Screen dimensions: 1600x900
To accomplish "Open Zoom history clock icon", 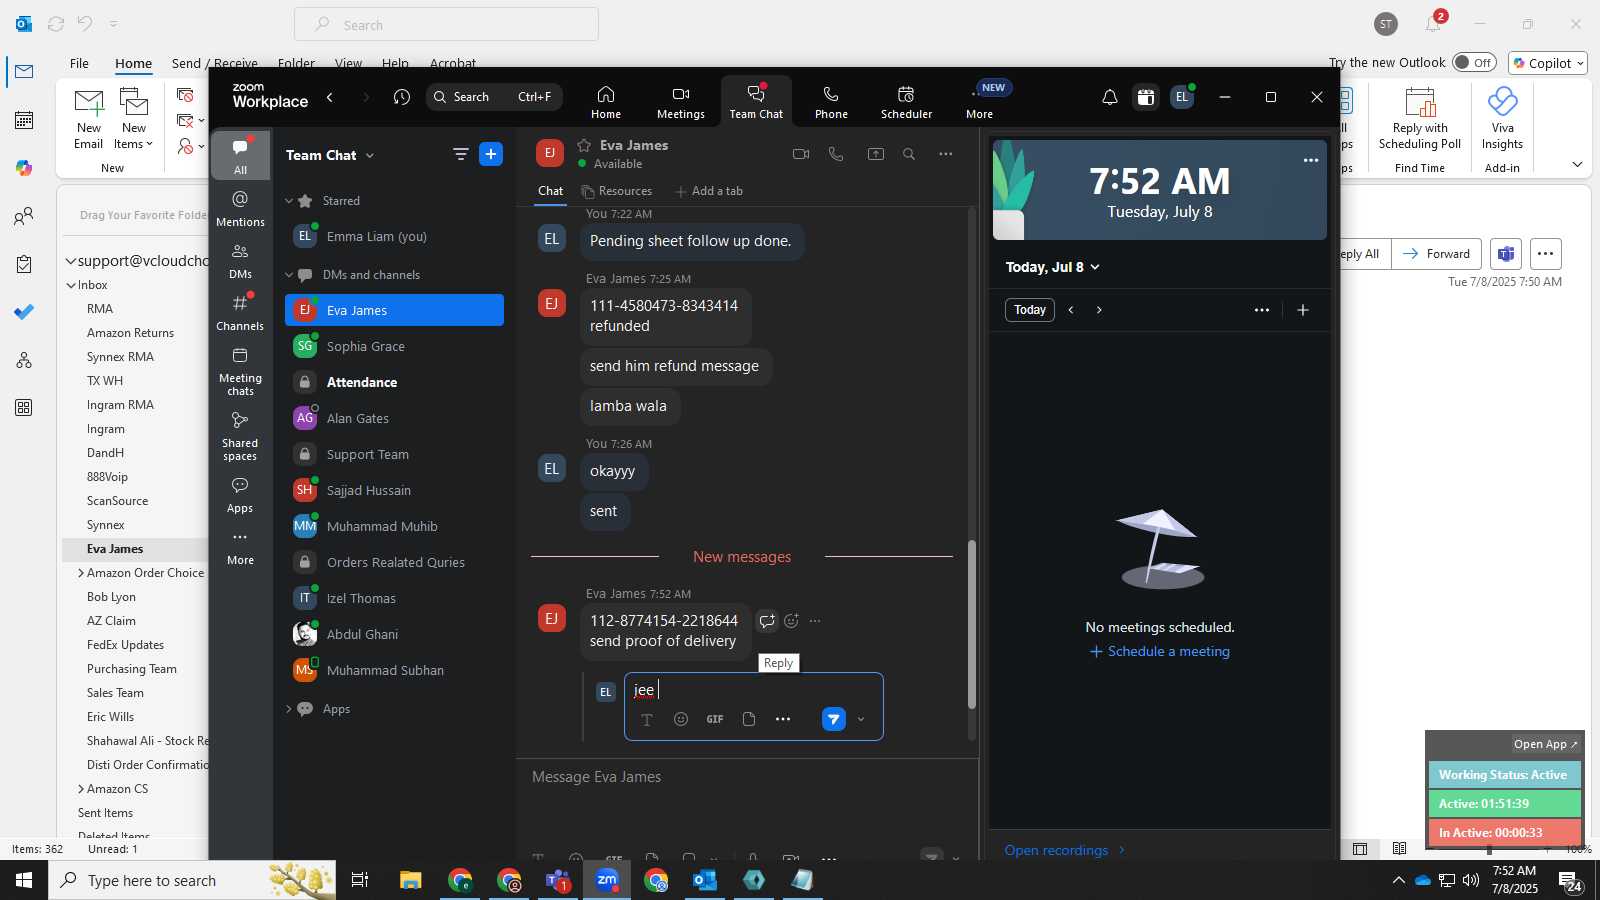I will click(402, 97).
